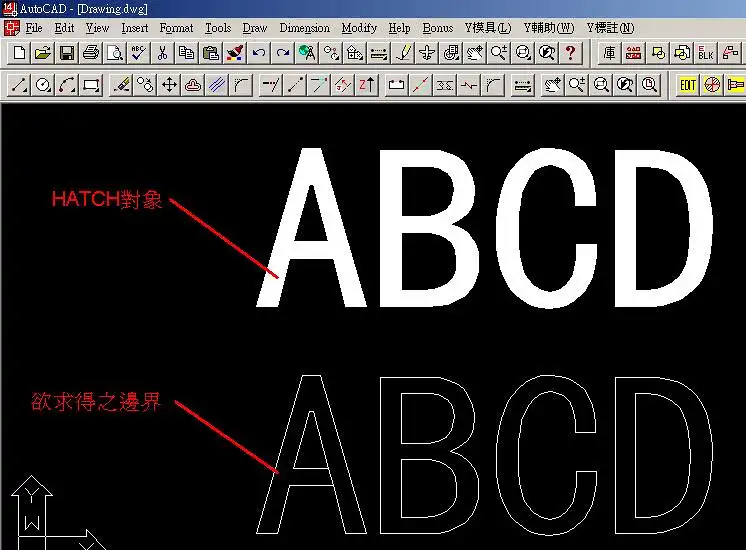Click the drawing document icon beside File menu

click(x=11, y=28)
